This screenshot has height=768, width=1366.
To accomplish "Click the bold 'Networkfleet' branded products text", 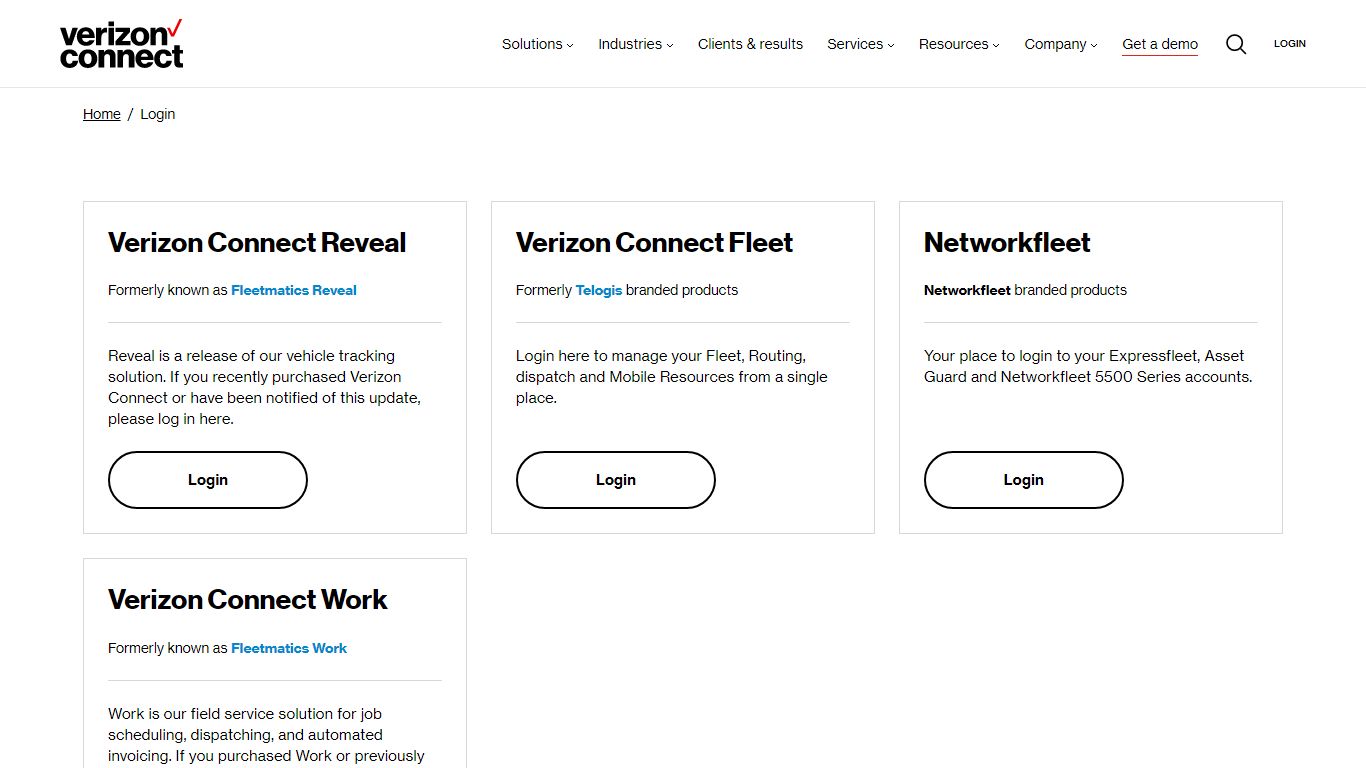I will (x=967, y=290).
